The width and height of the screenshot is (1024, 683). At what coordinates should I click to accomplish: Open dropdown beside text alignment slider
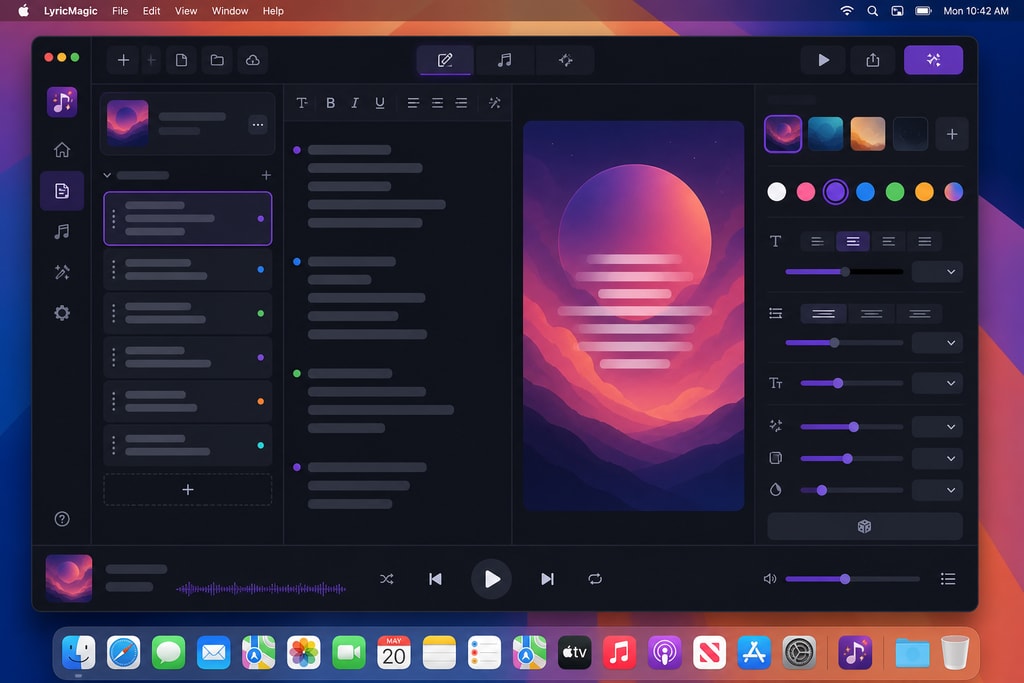pyautogui.click(x=936, y=272)
